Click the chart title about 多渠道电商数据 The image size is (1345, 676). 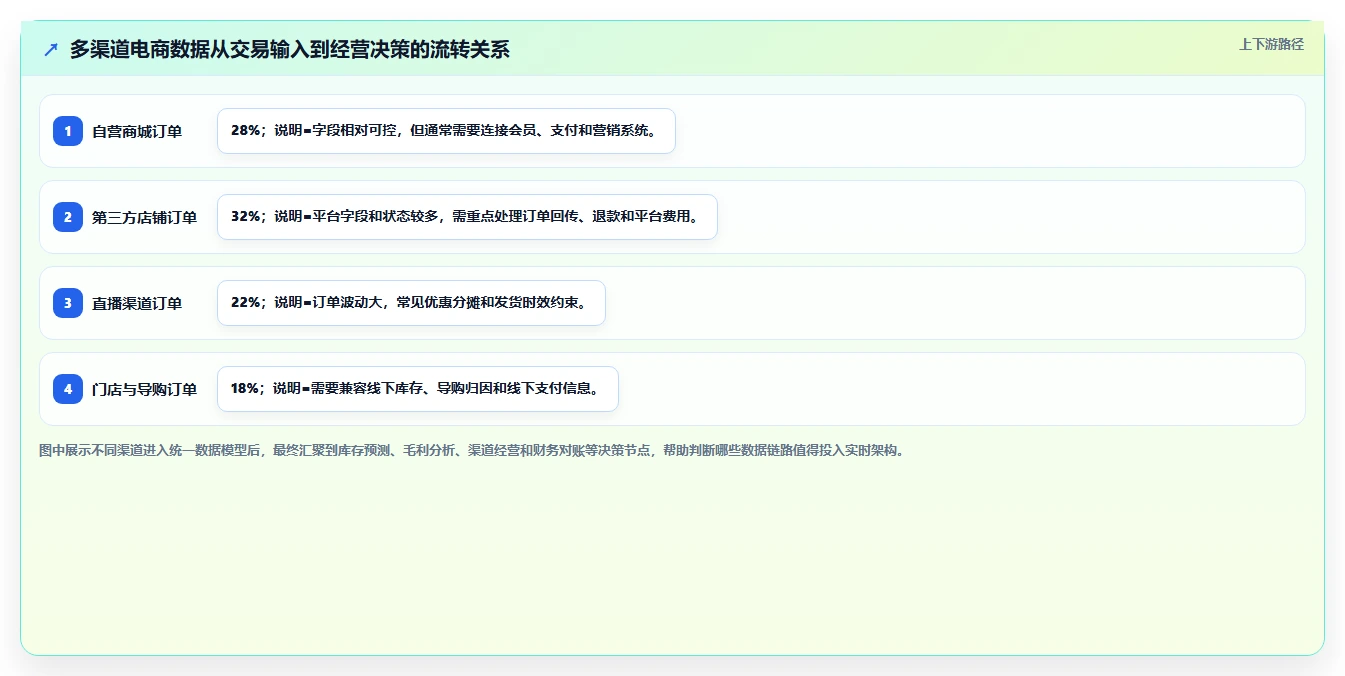[x=290, y=50]
